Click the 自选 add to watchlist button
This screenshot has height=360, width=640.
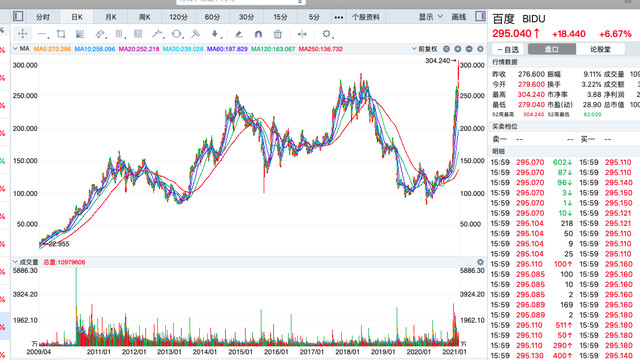(x=508, y=49)
